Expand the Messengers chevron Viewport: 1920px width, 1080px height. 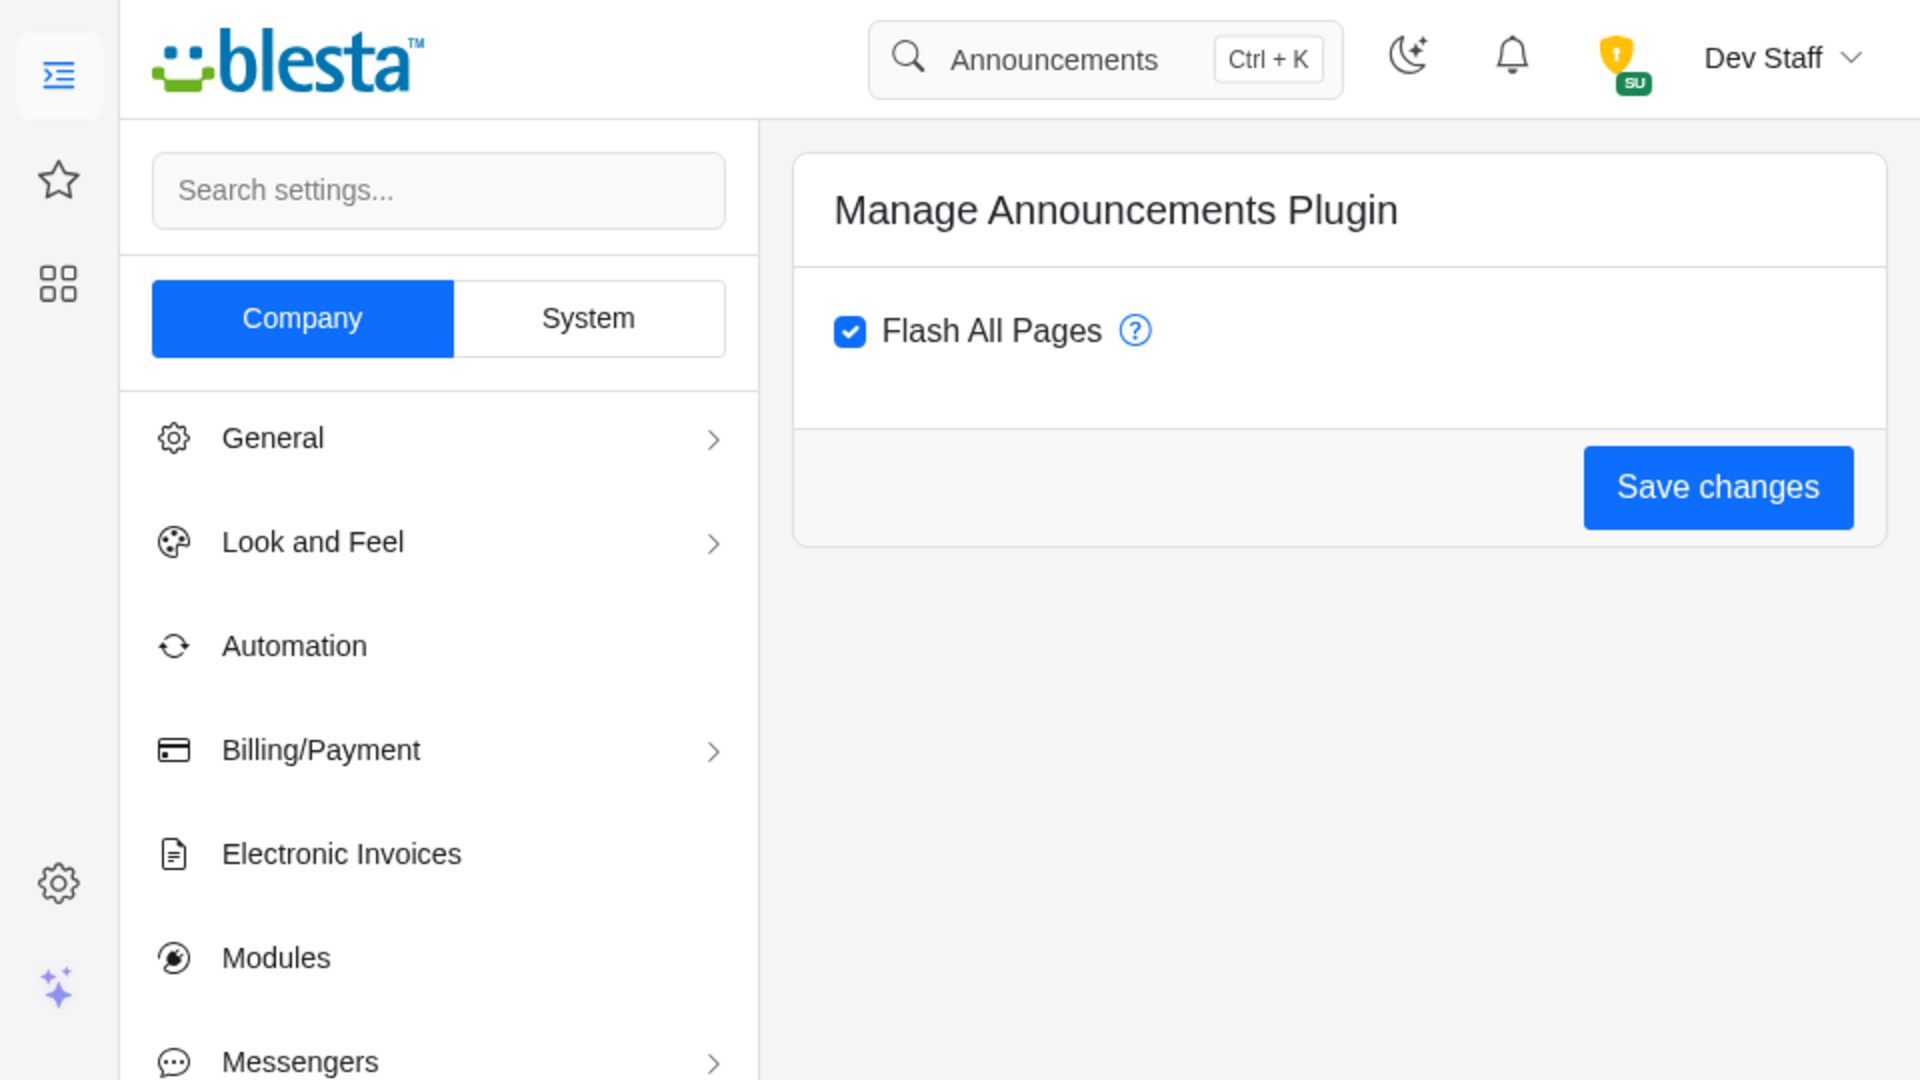(x=713, y=1064)
